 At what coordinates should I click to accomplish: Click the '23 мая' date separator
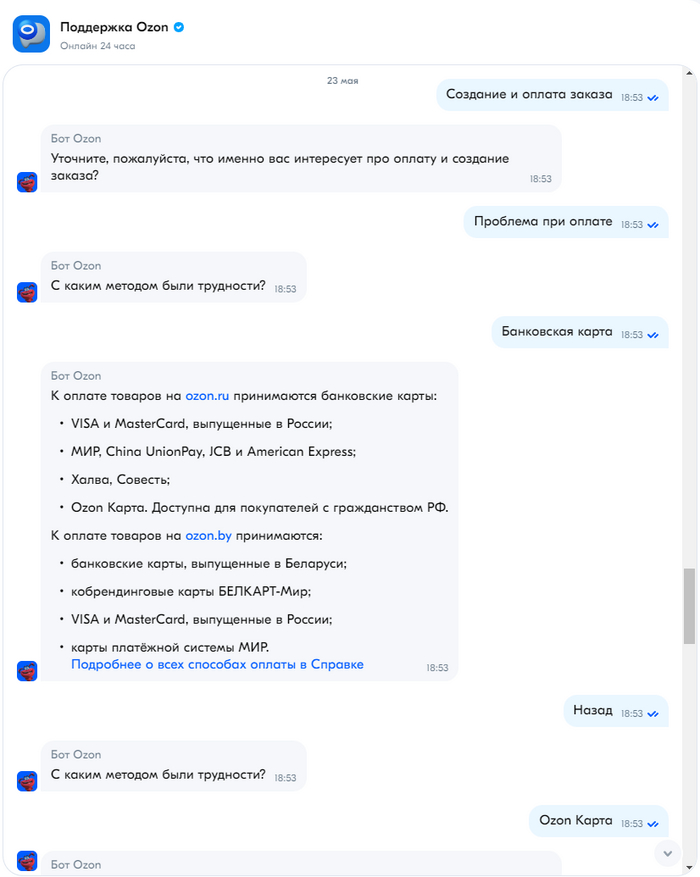342,81
